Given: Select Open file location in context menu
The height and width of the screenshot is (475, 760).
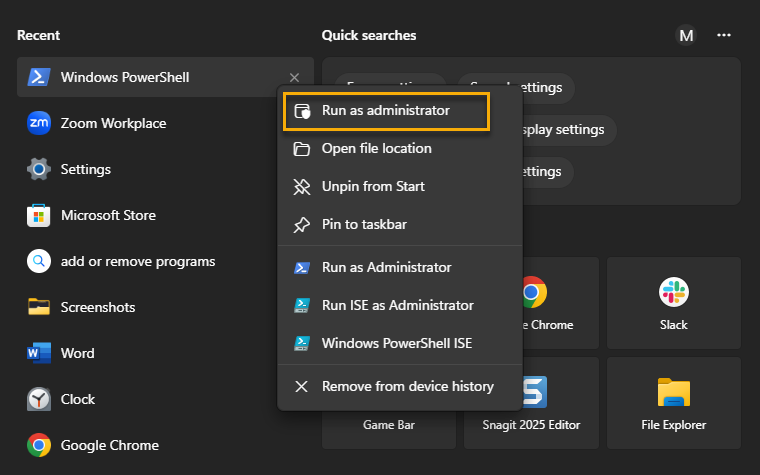Looking at the screenshot, I should [x=376, y=149].
